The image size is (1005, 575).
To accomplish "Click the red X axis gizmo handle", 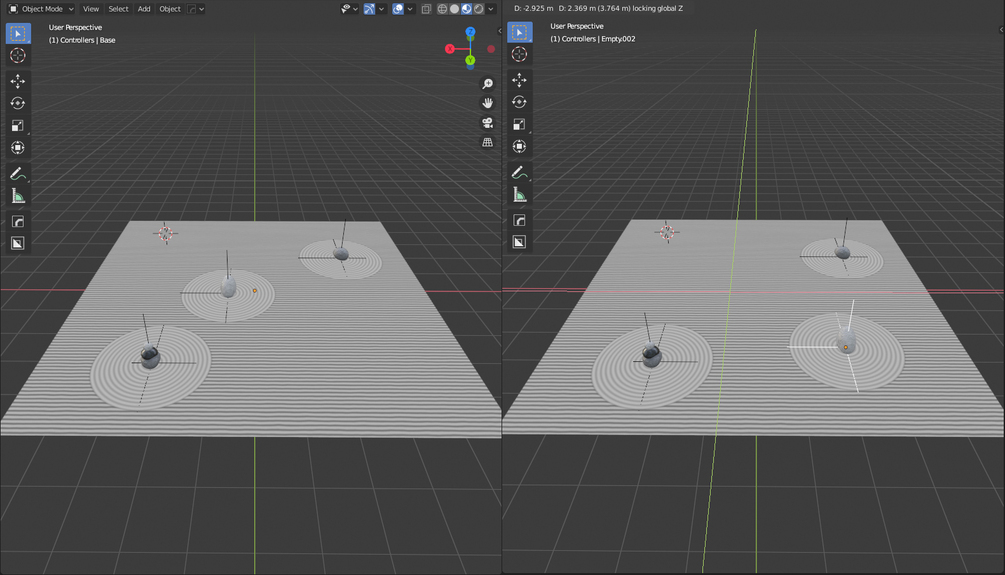I will click(450, 49).
